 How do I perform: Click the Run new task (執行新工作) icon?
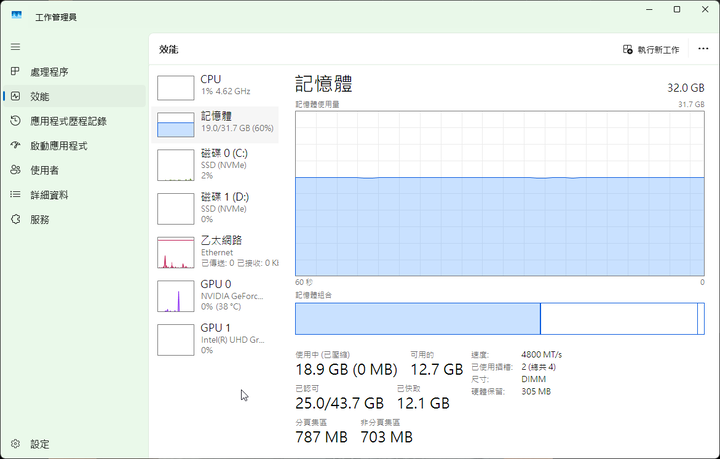pyautogui.click(x=627, y=50)
